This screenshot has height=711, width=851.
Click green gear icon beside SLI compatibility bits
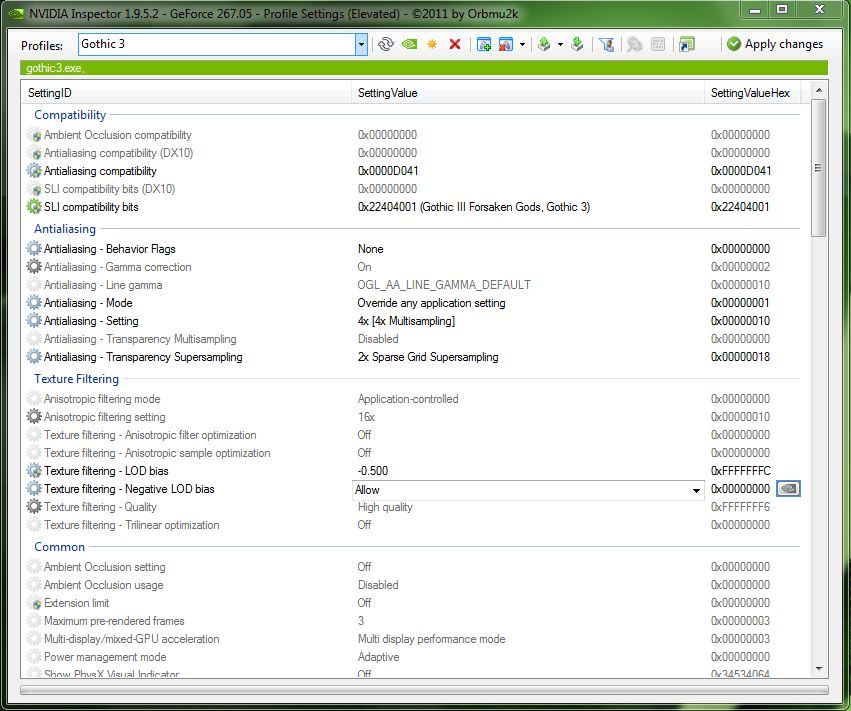(x=34, y=207)
